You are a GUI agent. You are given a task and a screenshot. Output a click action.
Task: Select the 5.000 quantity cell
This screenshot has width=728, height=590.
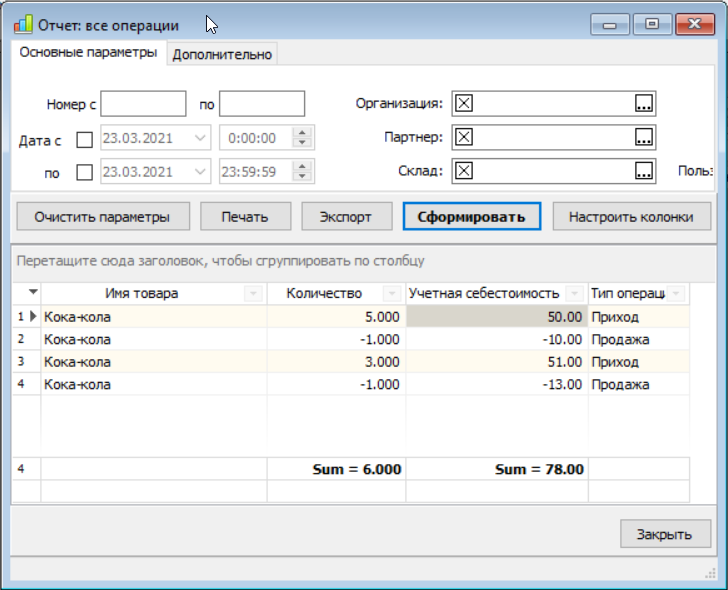click(337, 317)
